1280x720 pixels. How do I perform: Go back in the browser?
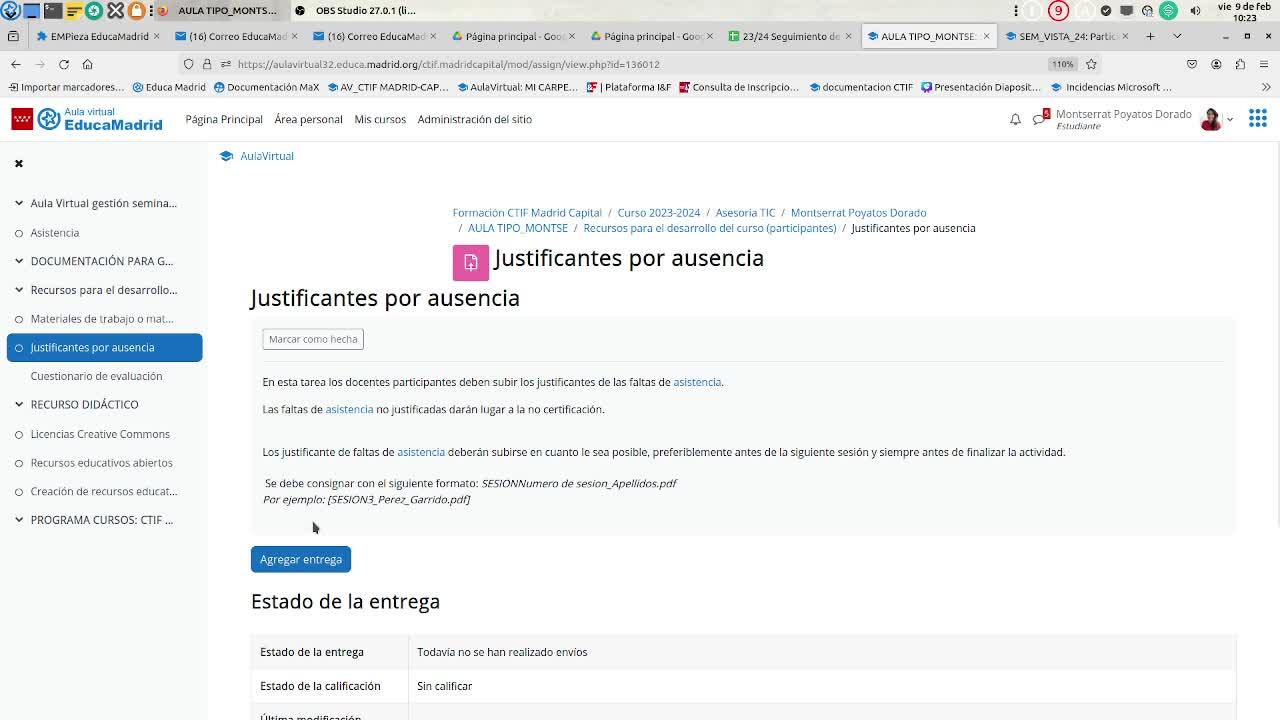16,64
